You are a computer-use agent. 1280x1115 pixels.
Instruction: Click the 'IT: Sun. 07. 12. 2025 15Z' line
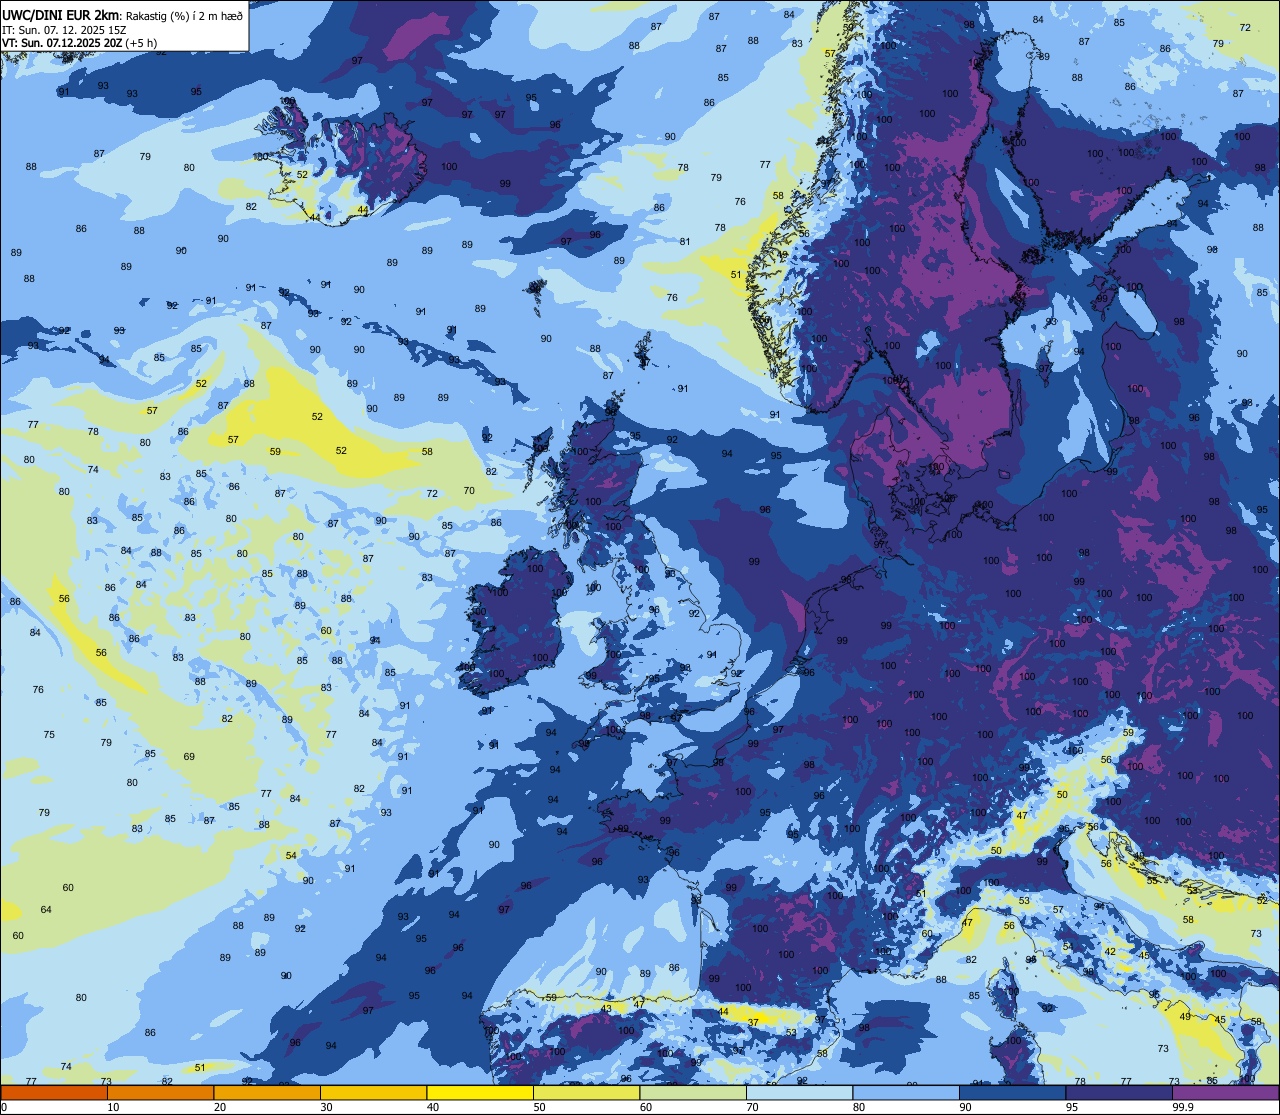click(x=64, y=30)
